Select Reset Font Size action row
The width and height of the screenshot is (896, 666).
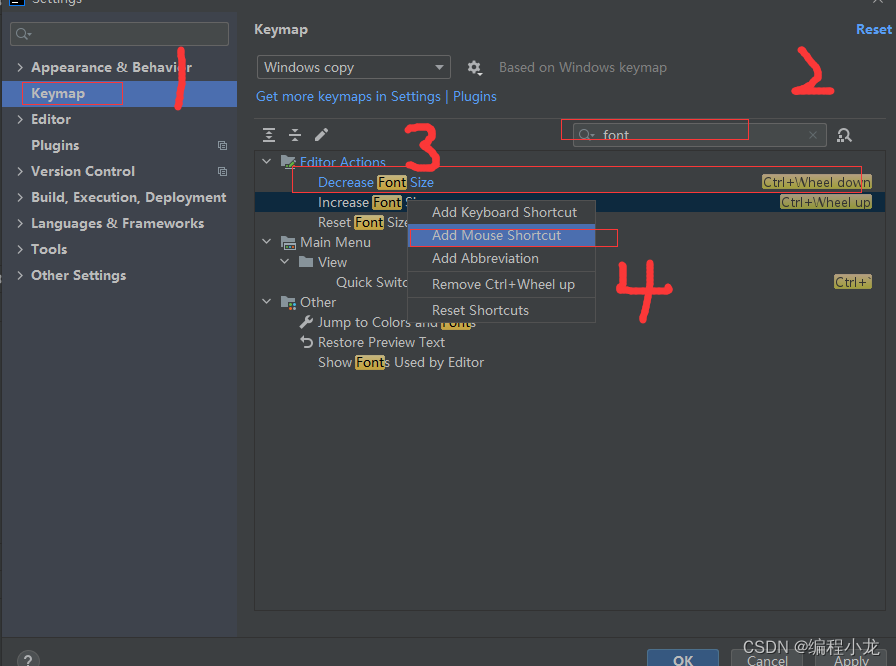(570, 222)
